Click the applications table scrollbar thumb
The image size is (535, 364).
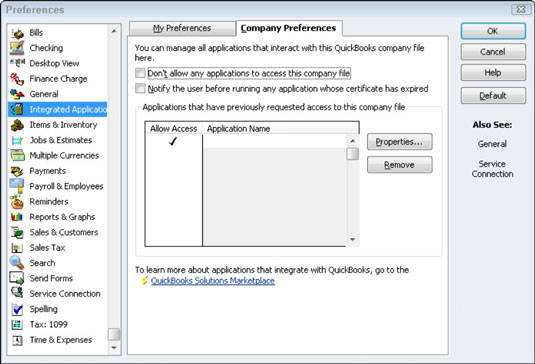[352, 154]
